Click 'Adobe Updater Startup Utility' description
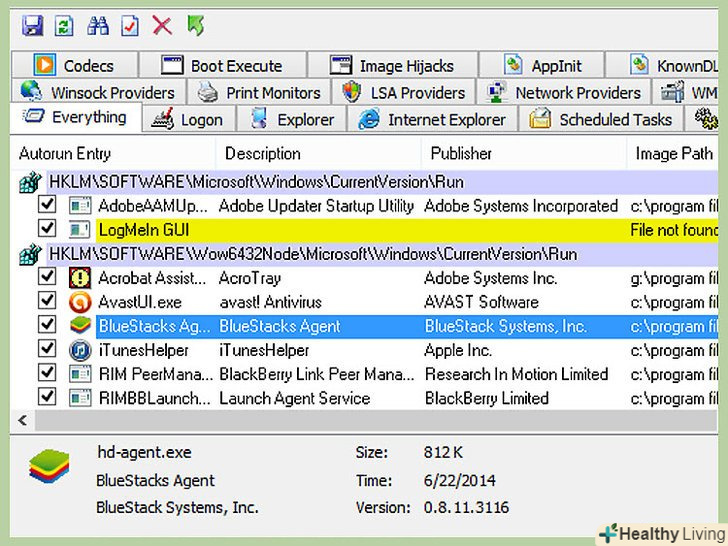 click(x=316, y=206)
